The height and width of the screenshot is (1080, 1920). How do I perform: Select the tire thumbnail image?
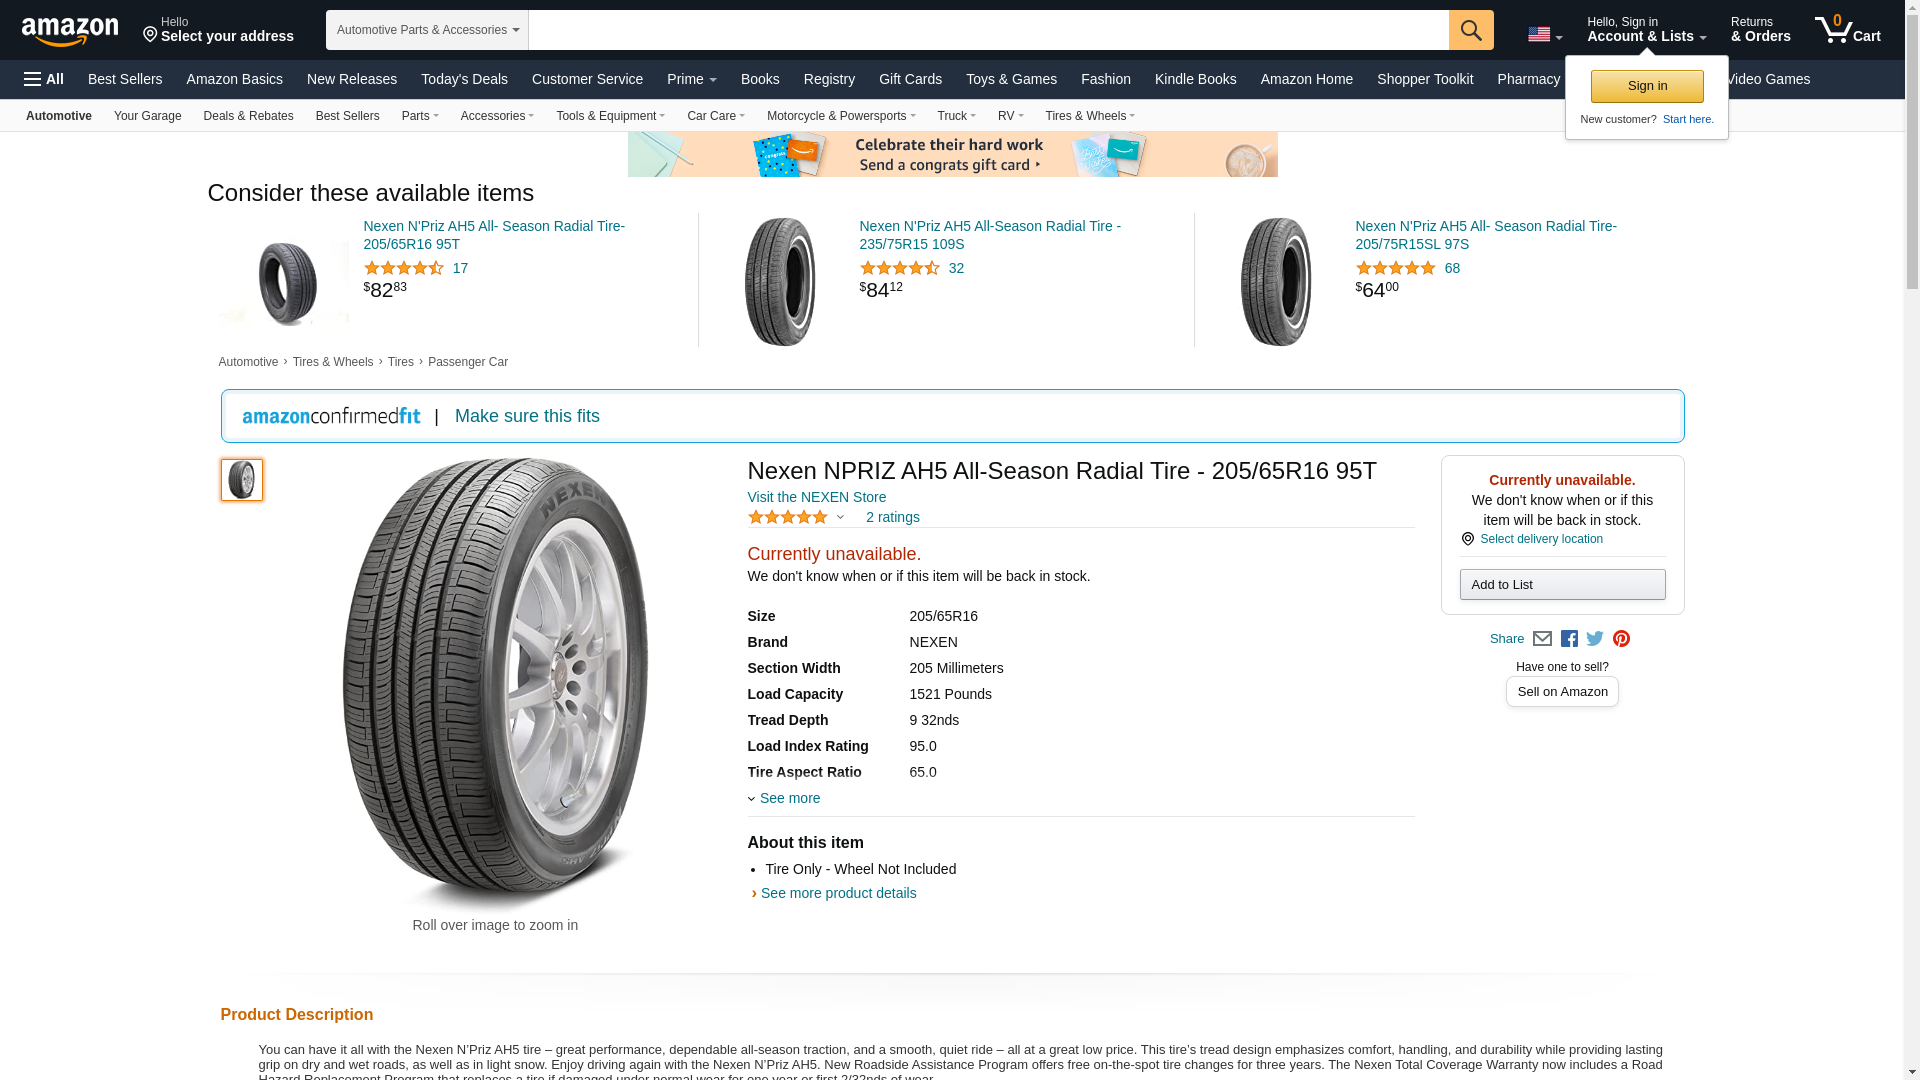[242, 480]
